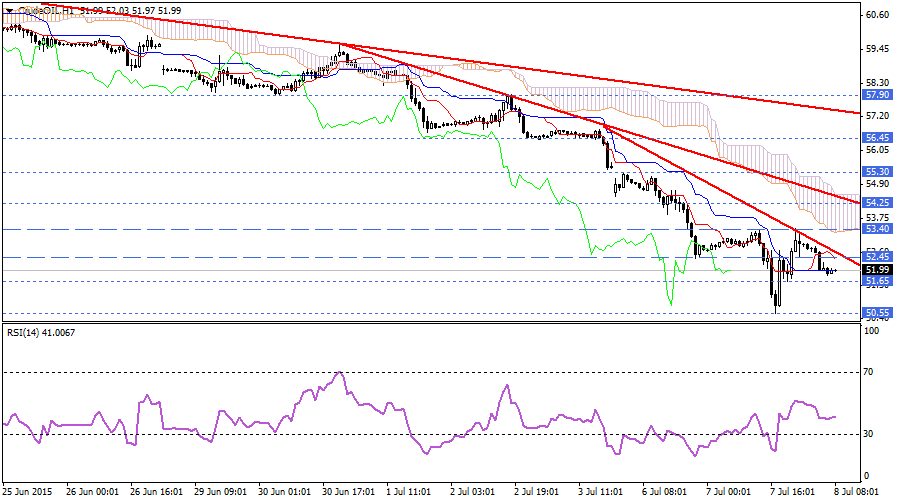Select the 52.45 price level tag

[876, 257]
